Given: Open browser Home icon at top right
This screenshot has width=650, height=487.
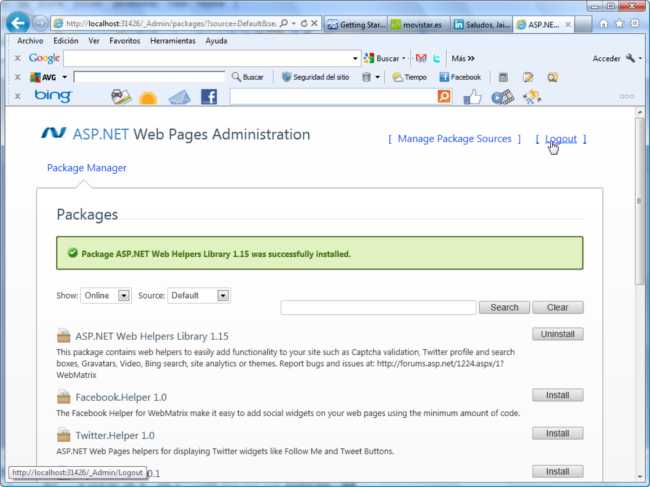Looking at the screenshot, I should [603, 23].
